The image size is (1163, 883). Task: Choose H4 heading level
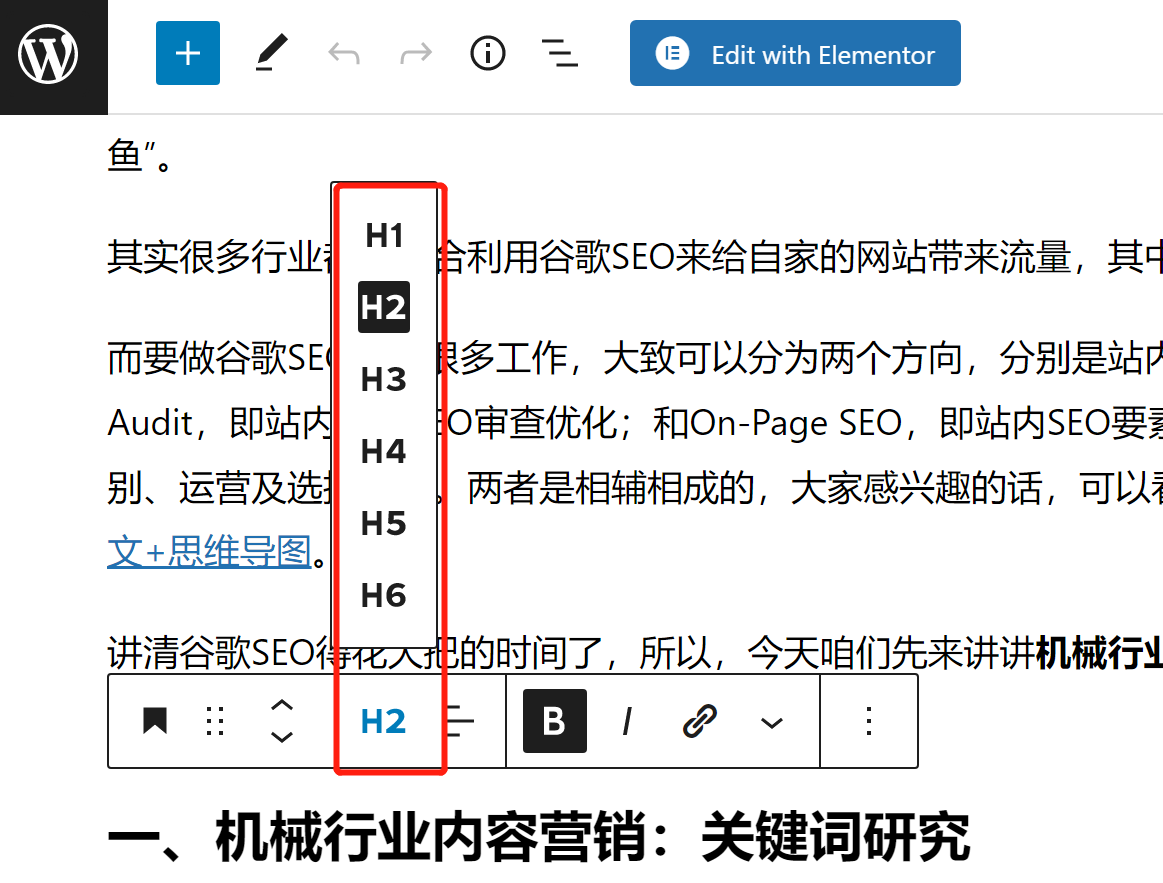click(x=384, y=451)
